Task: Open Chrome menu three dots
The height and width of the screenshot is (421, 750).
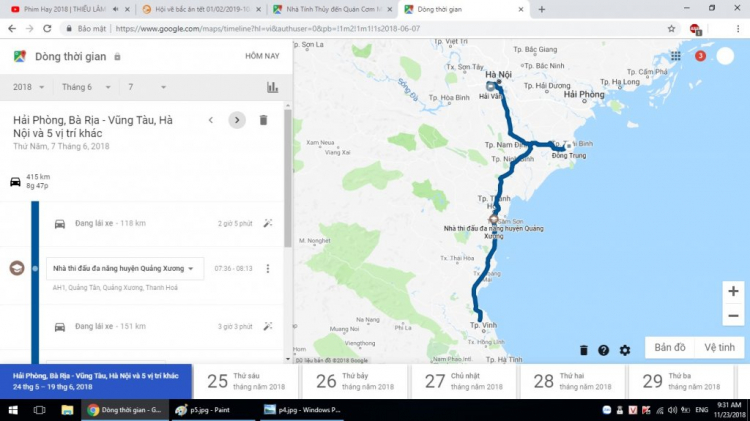Action: coord(738,29)
